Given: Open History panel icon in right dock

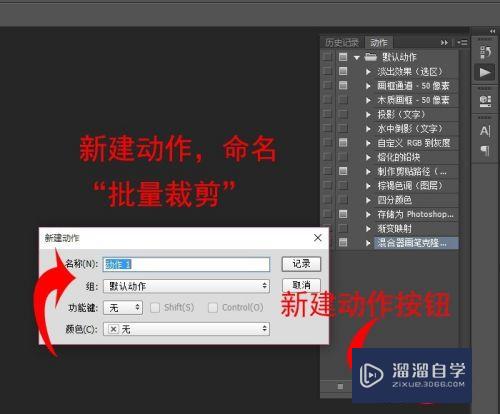Looking at the screenshot, I should point(485,52).
